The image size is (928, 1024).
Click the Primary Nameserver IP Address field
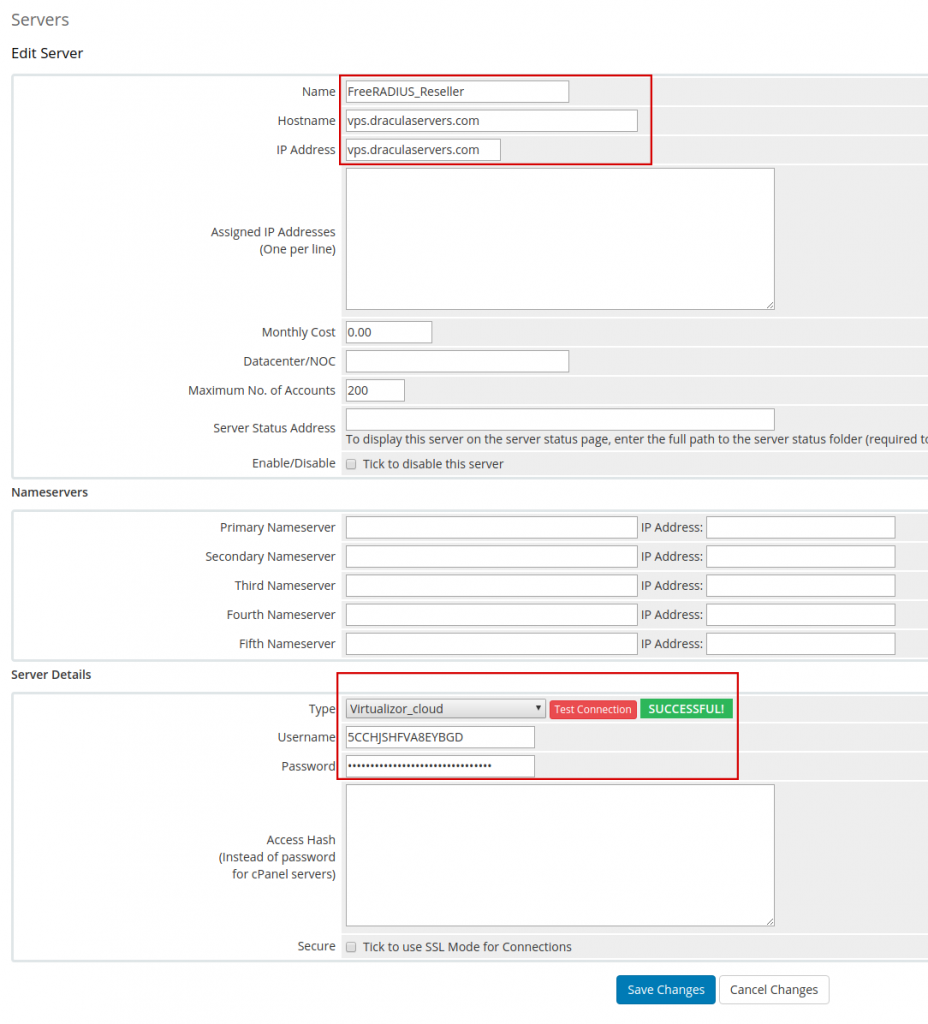[x=801, y=527]
